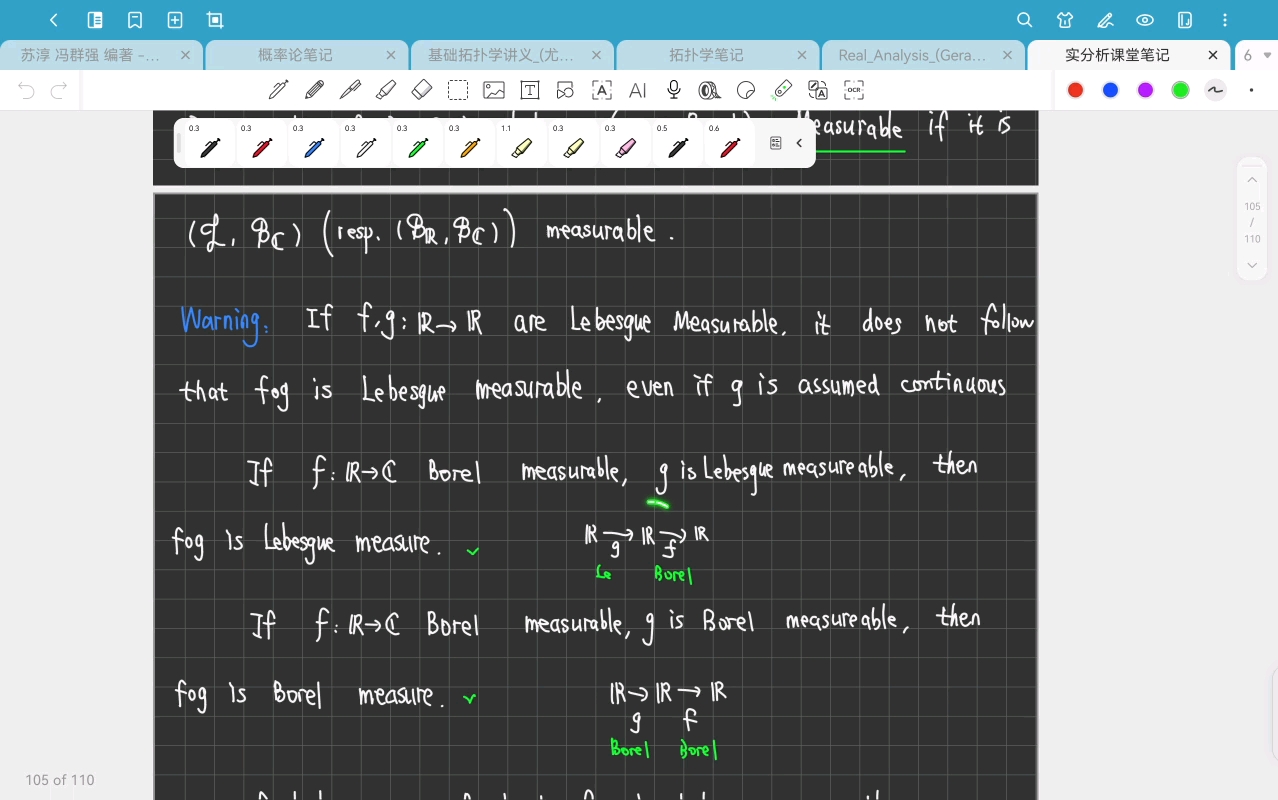Choose the blue 0.3 pen preset
The width and height of the screenshot is (1278, 800).
click(x=314, y=143)
